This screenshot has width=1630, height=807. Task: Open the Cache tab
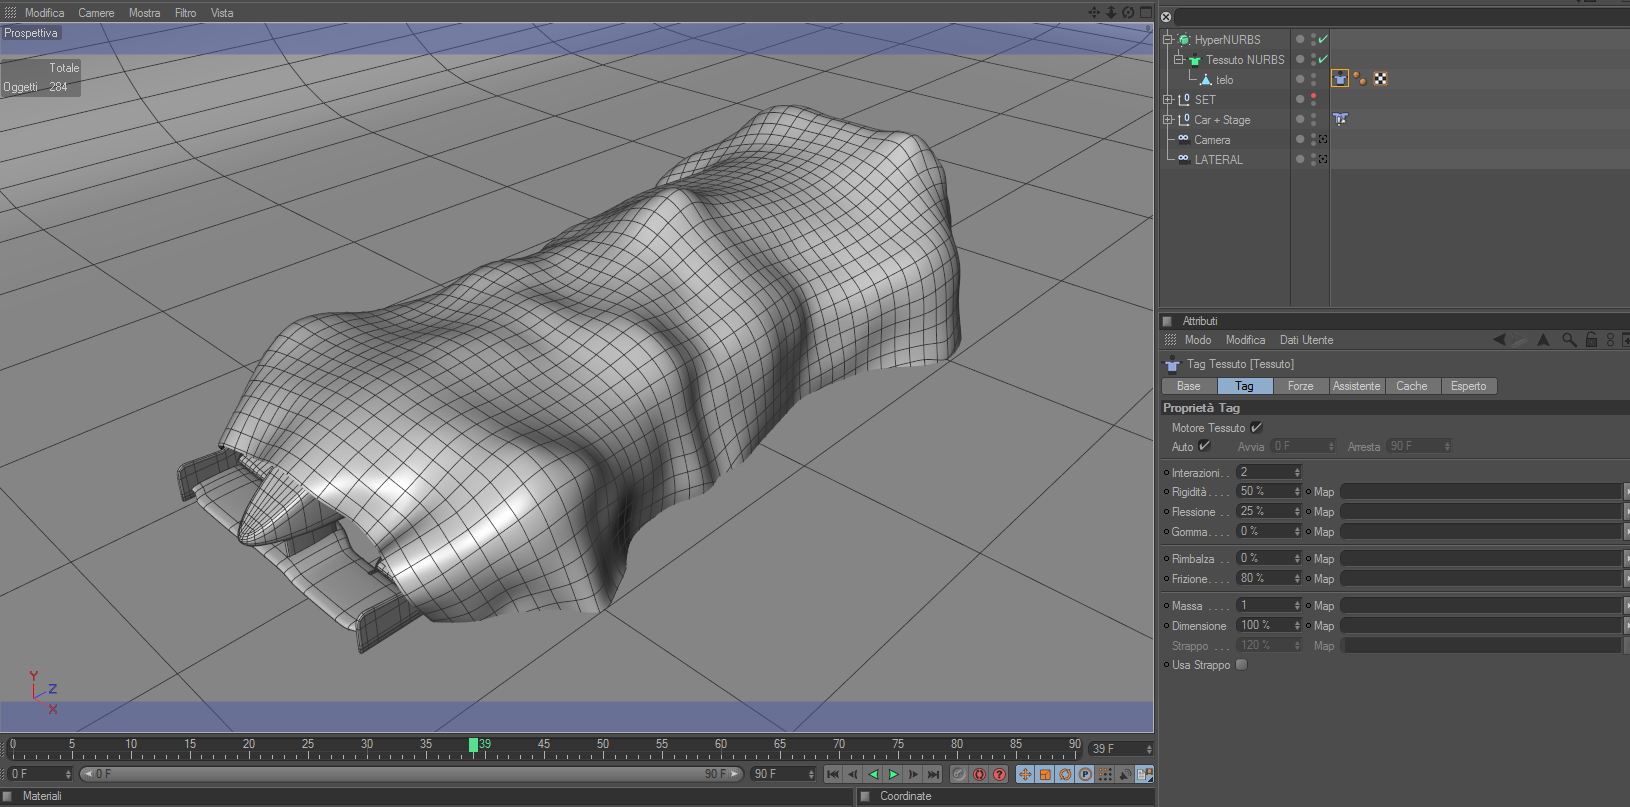(1411, 386)
